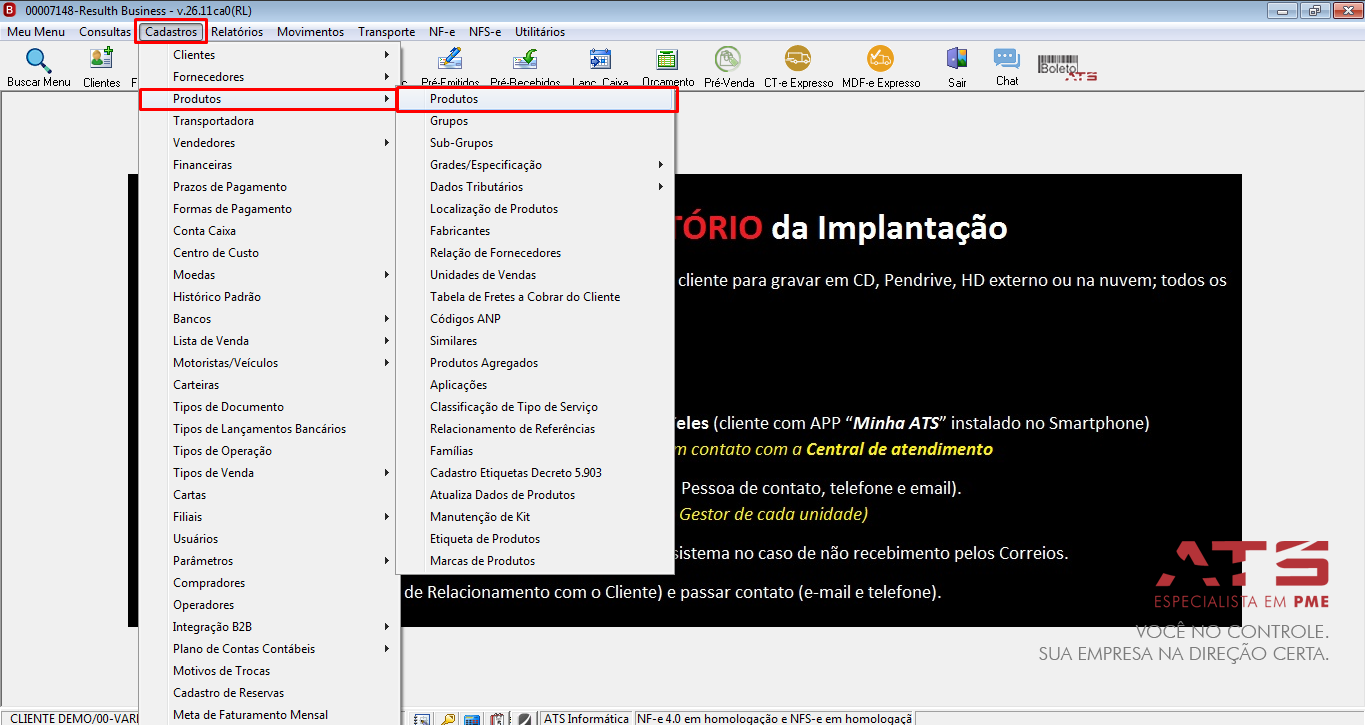Open Meta de Faturamento Mensal entry

(x=269, y=715)
